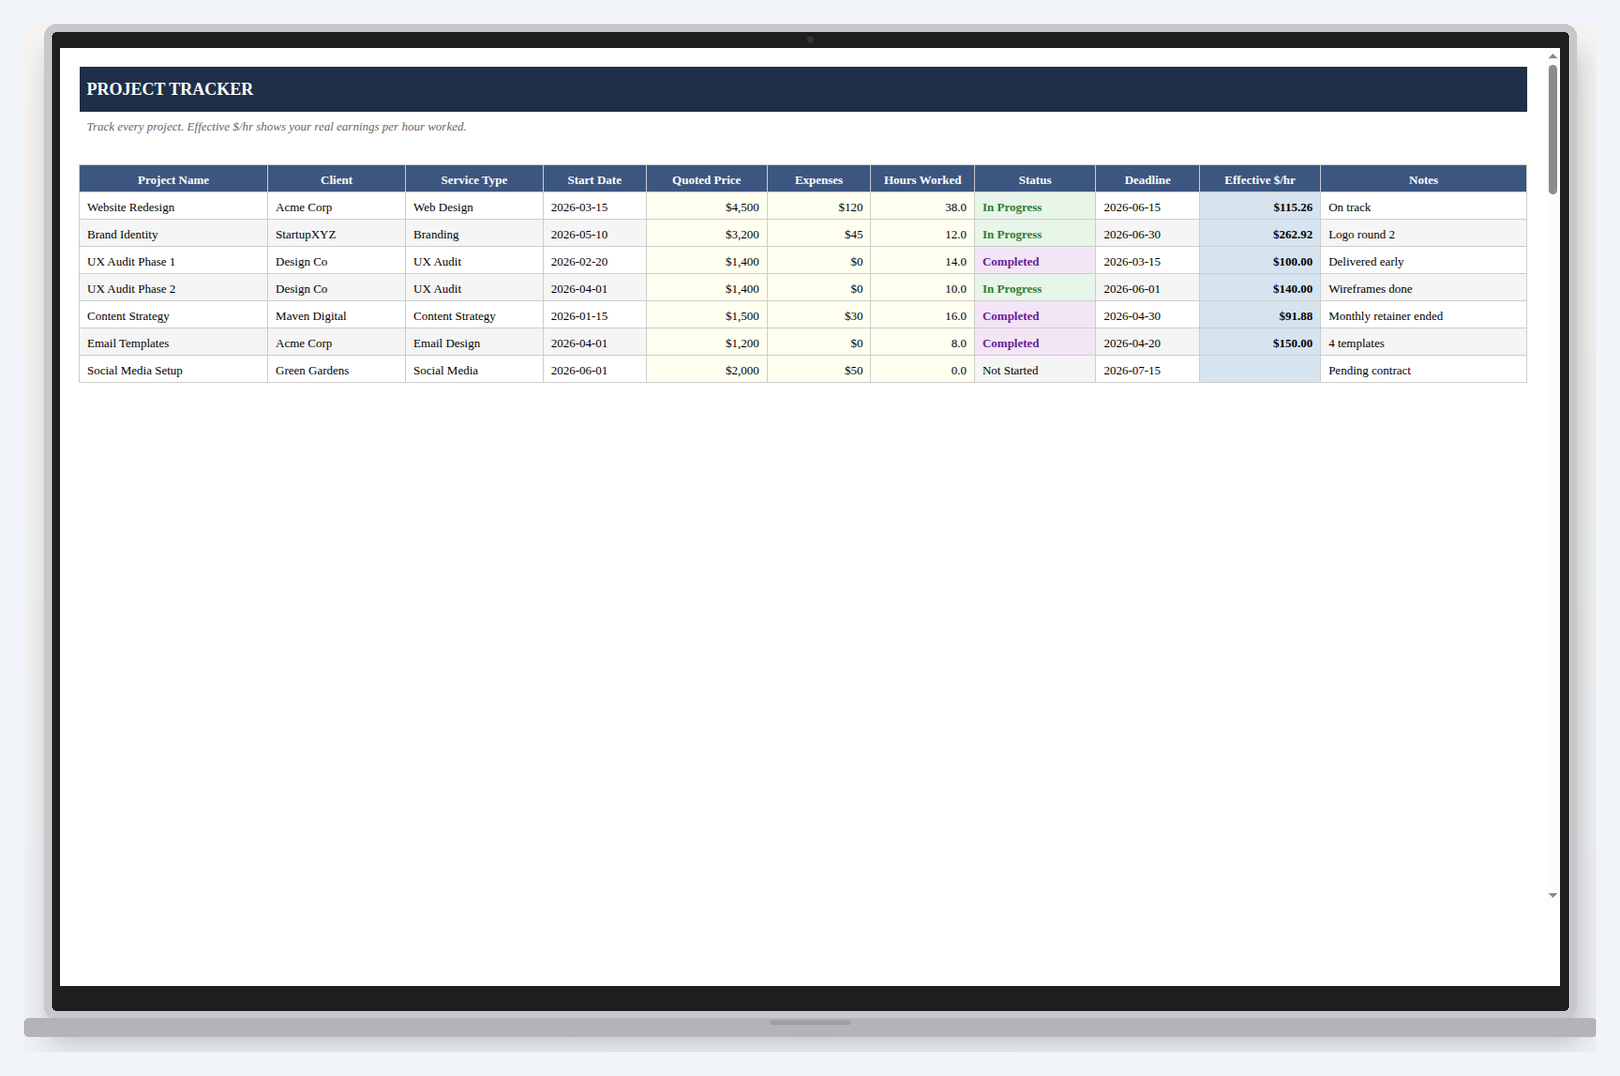Screen dimensions: 1620x1076
Task: Click the UX Audit Phase 1 cell
Action: pyautogui.click(x=173, y=261)
